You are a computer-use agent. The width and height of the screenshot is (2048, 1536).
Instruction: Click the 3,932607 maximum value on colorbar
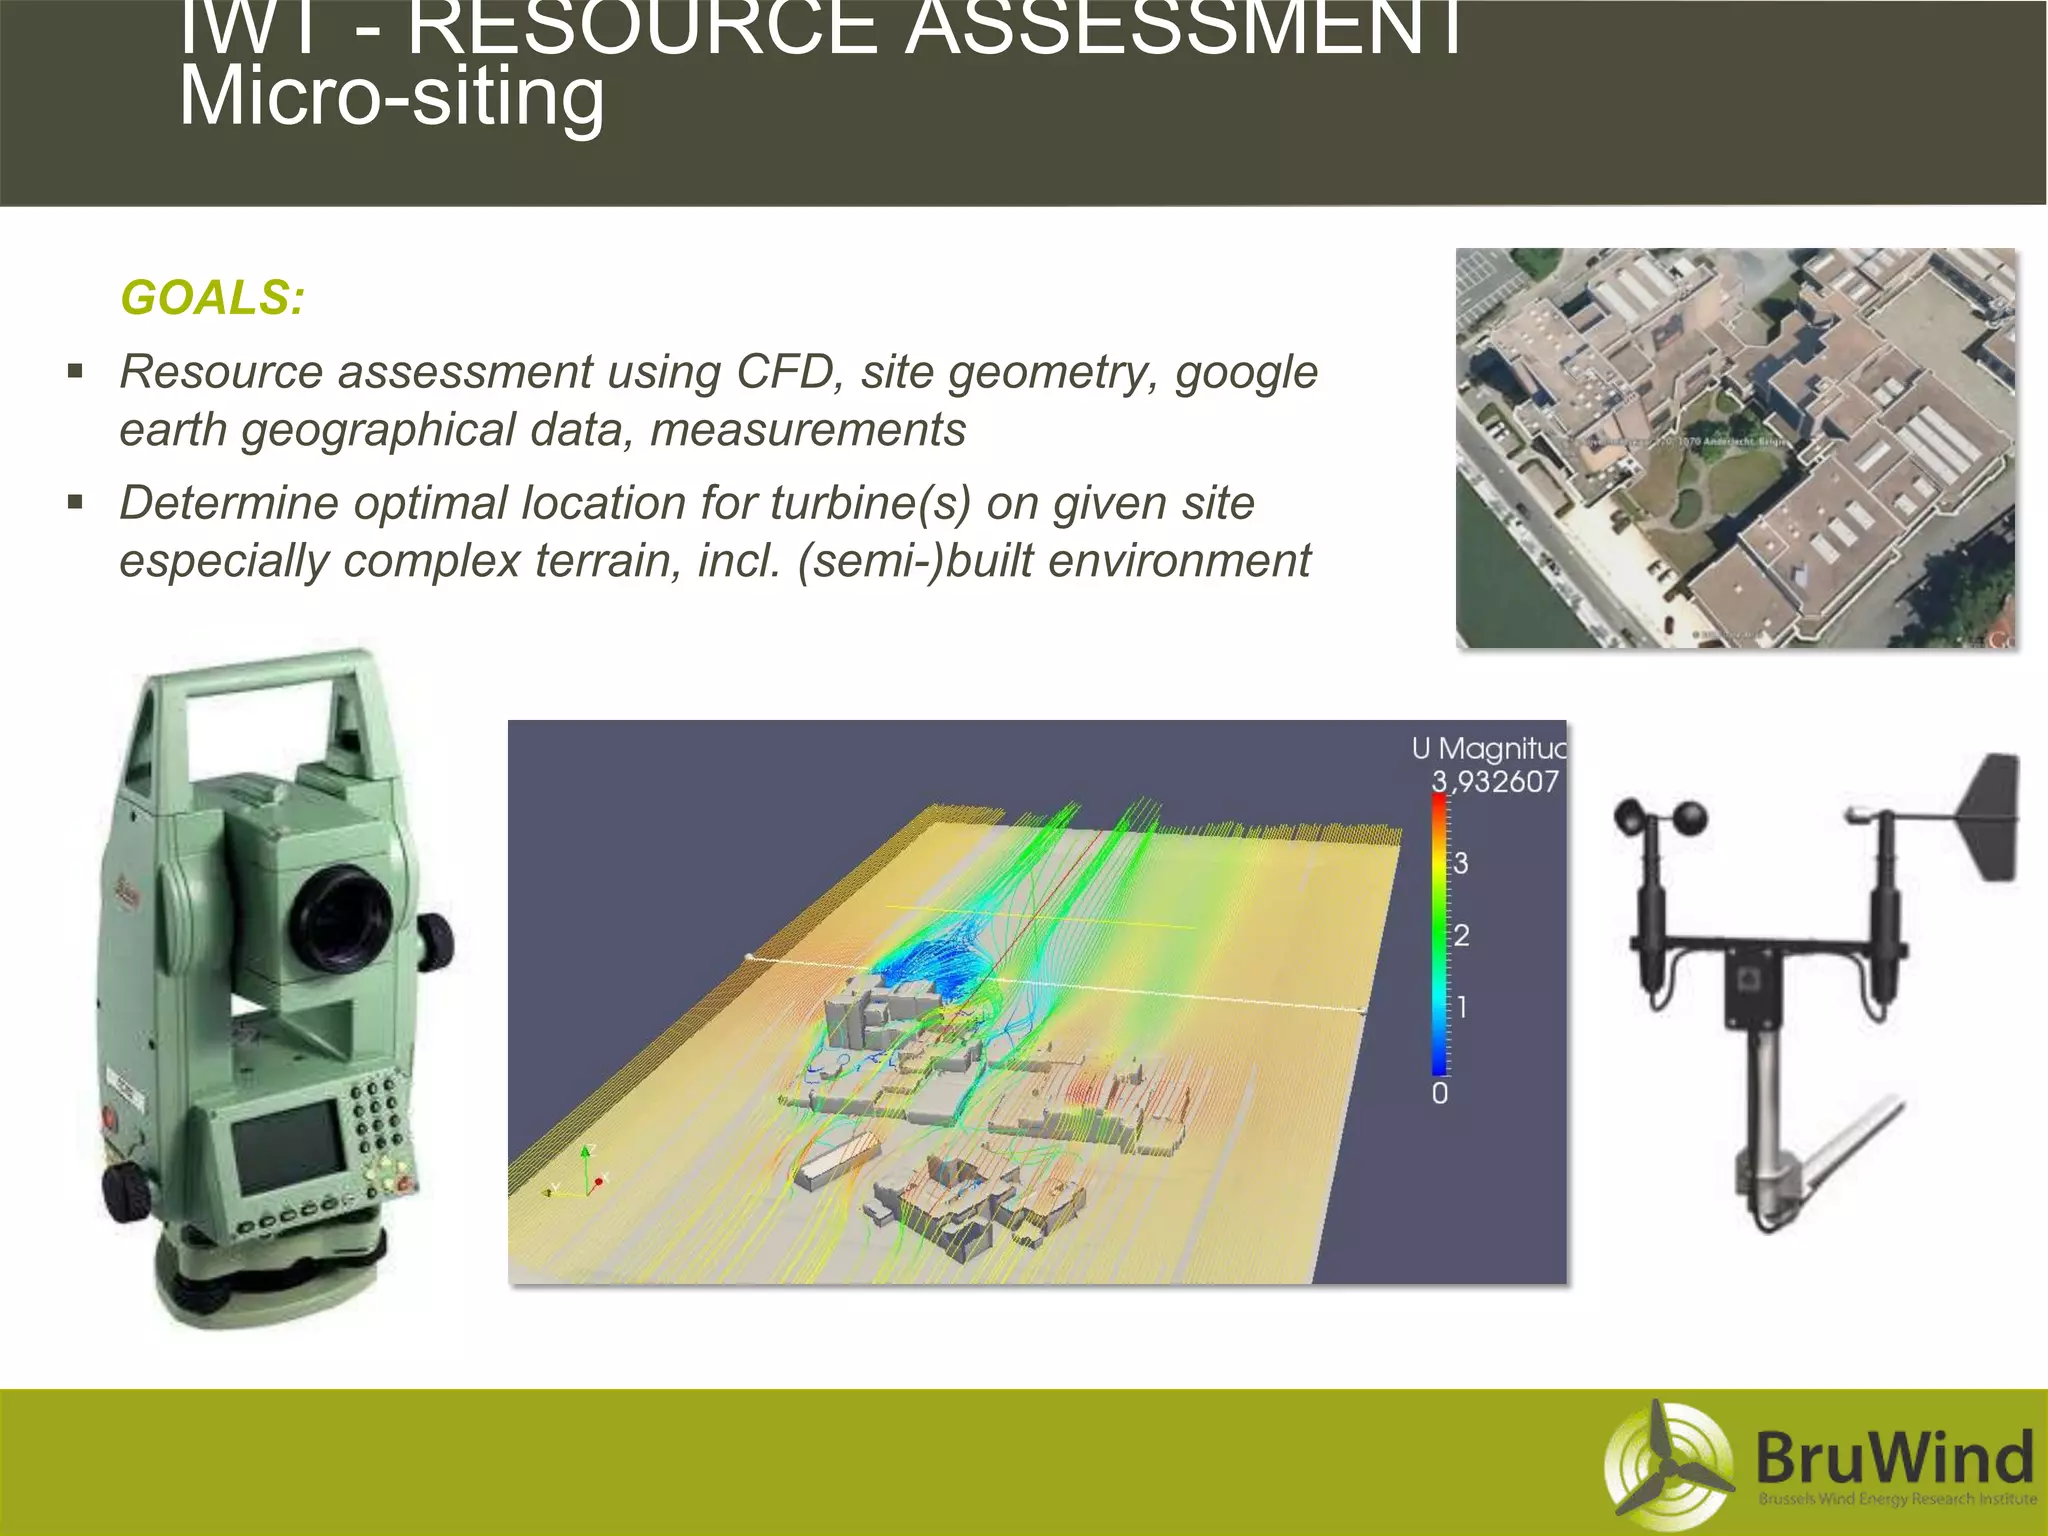1494,781
